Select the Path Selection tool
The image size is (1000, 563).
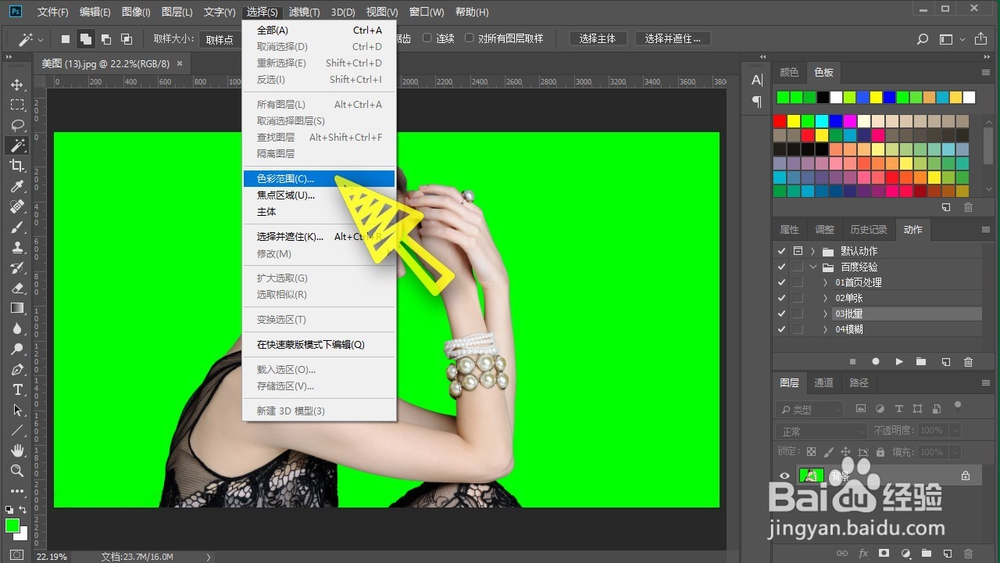tap(17, 410)
